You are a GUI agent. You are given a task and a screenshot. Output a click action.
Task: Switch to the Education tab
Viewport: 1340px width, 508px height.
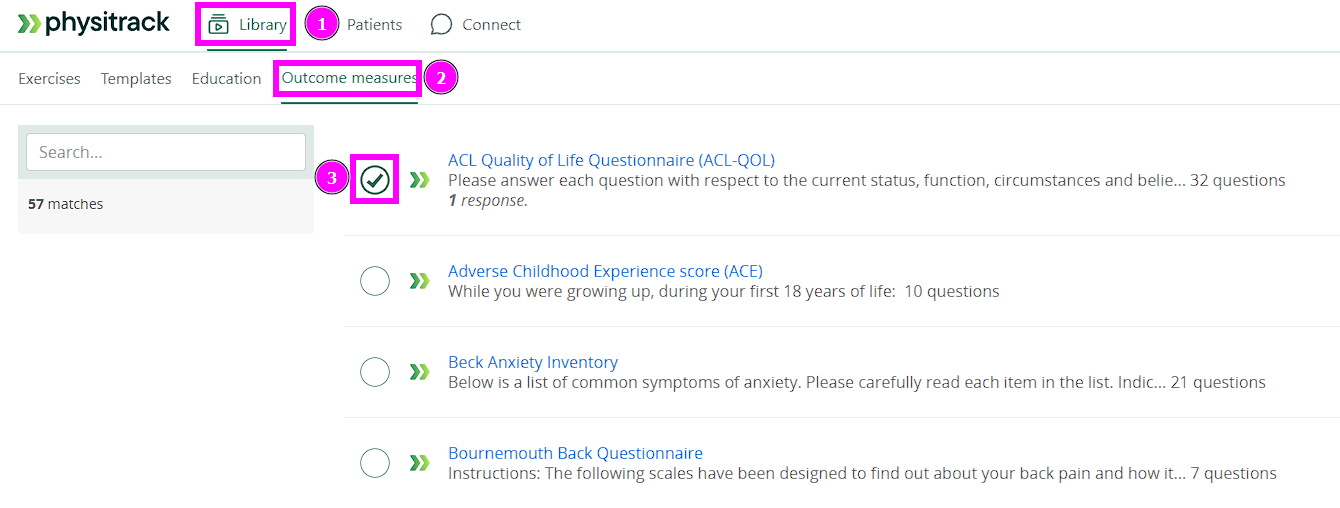coord(226,79)
